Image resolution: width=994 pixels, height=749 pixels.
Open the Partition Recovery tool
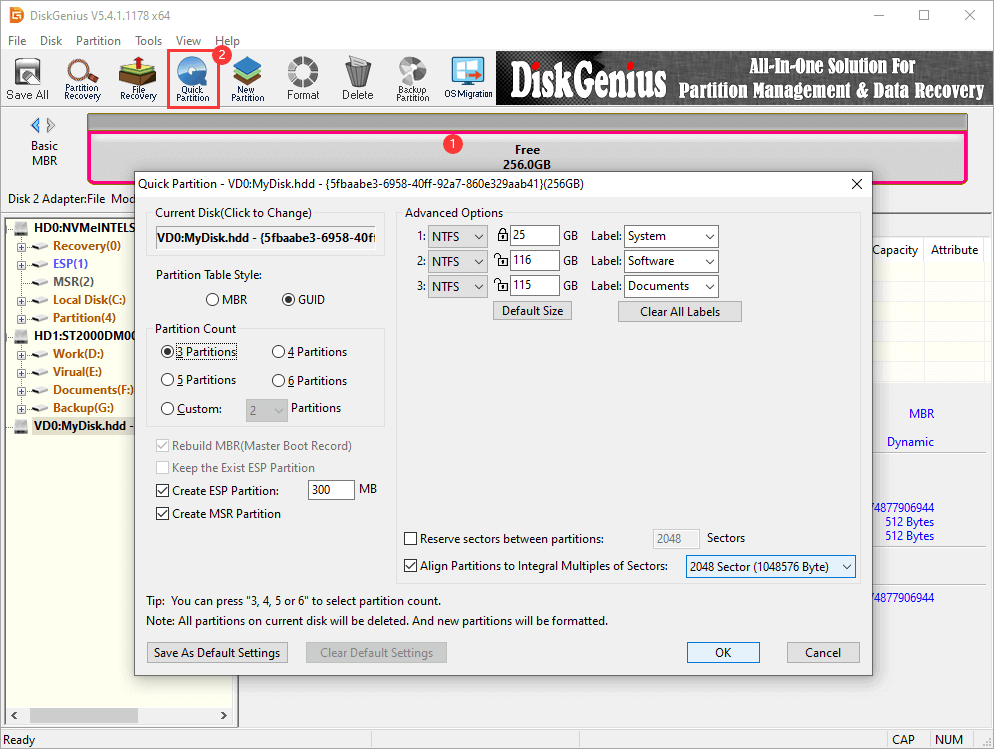coord(82,79)
